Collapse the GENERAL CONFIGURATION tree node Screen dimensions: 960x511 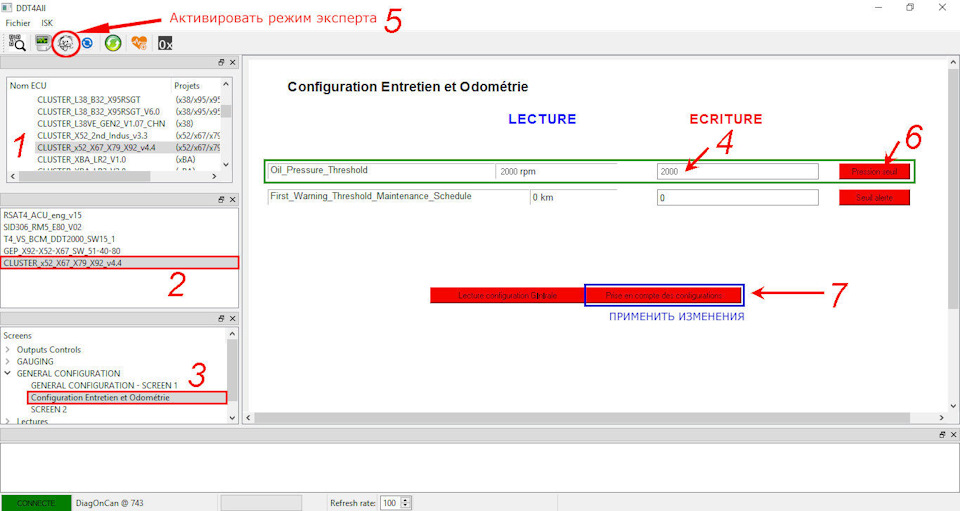click(x=7, y=373)
